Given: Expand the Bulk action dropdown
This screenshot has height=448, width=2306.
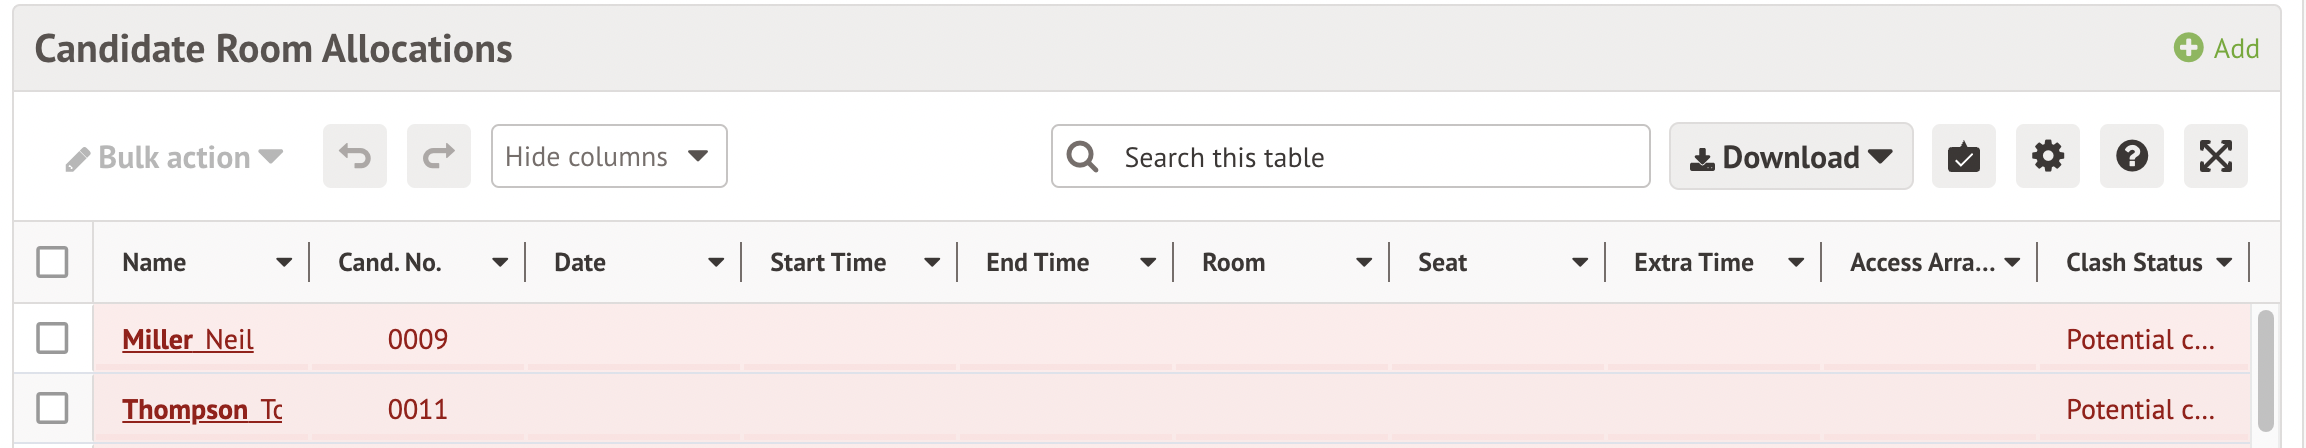Looking at the screenshot, I should coord(174,157).
